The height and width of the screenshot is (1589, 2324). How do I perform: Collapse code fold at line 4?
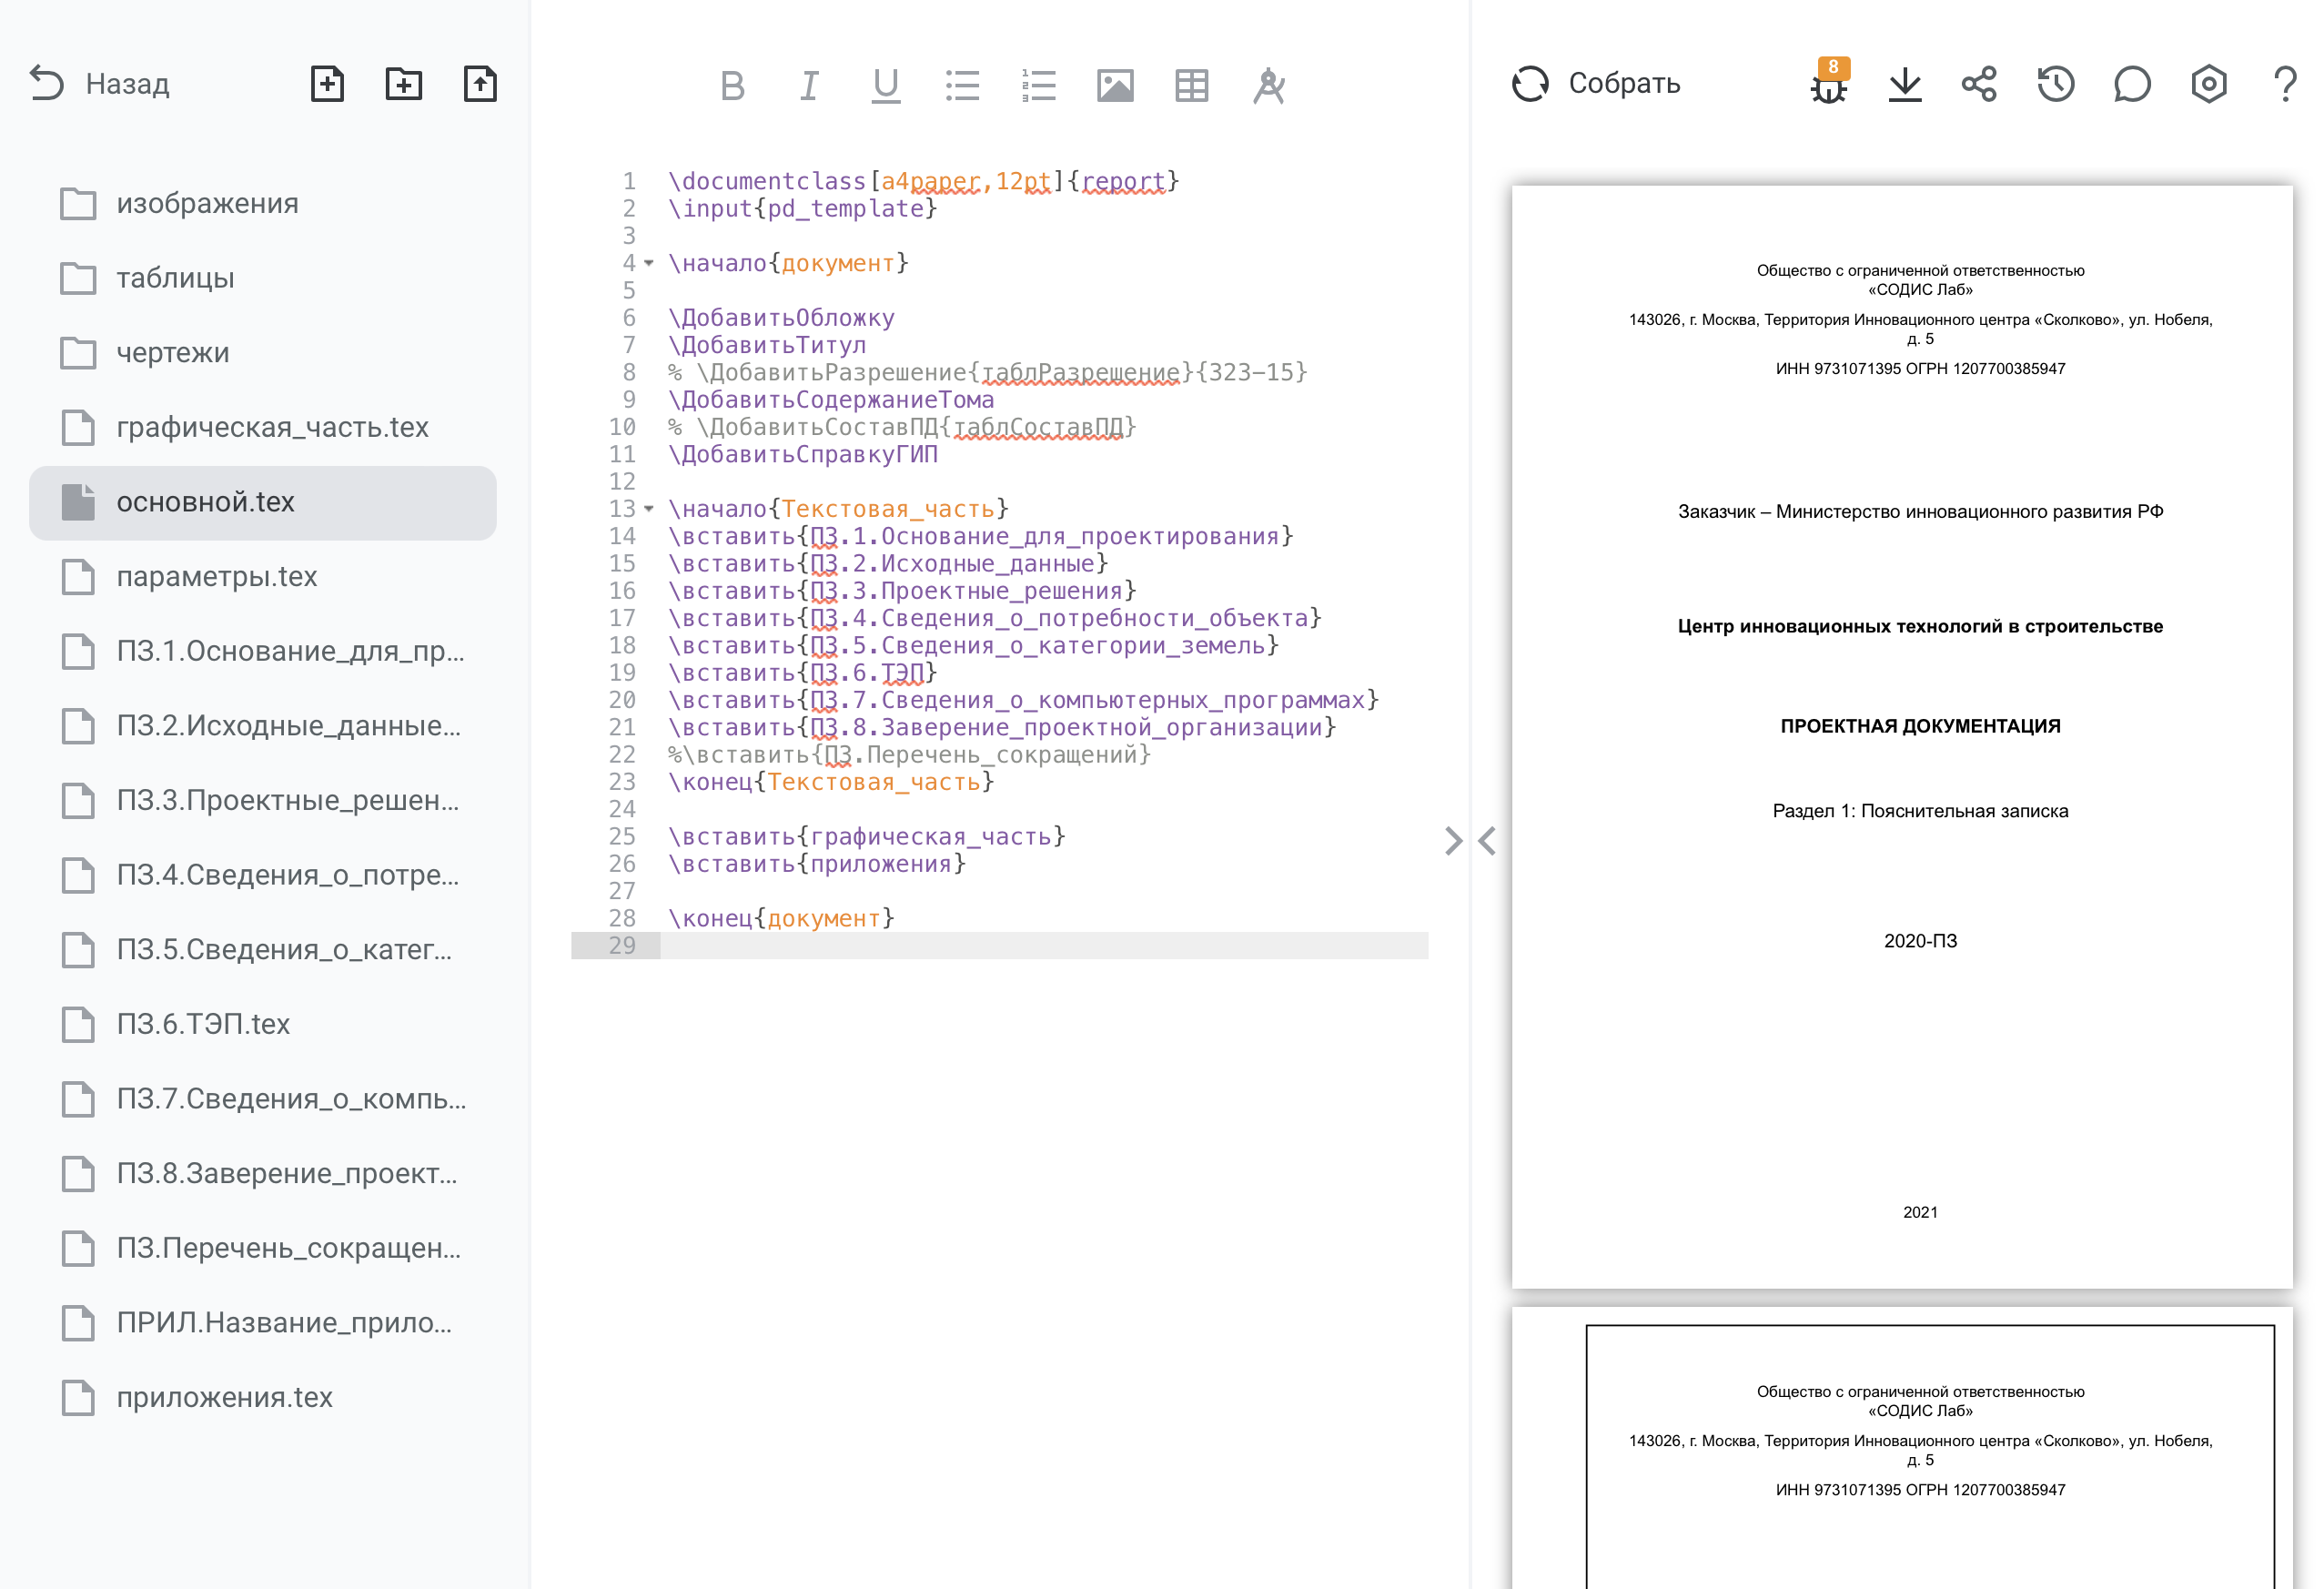click(649, 263)
